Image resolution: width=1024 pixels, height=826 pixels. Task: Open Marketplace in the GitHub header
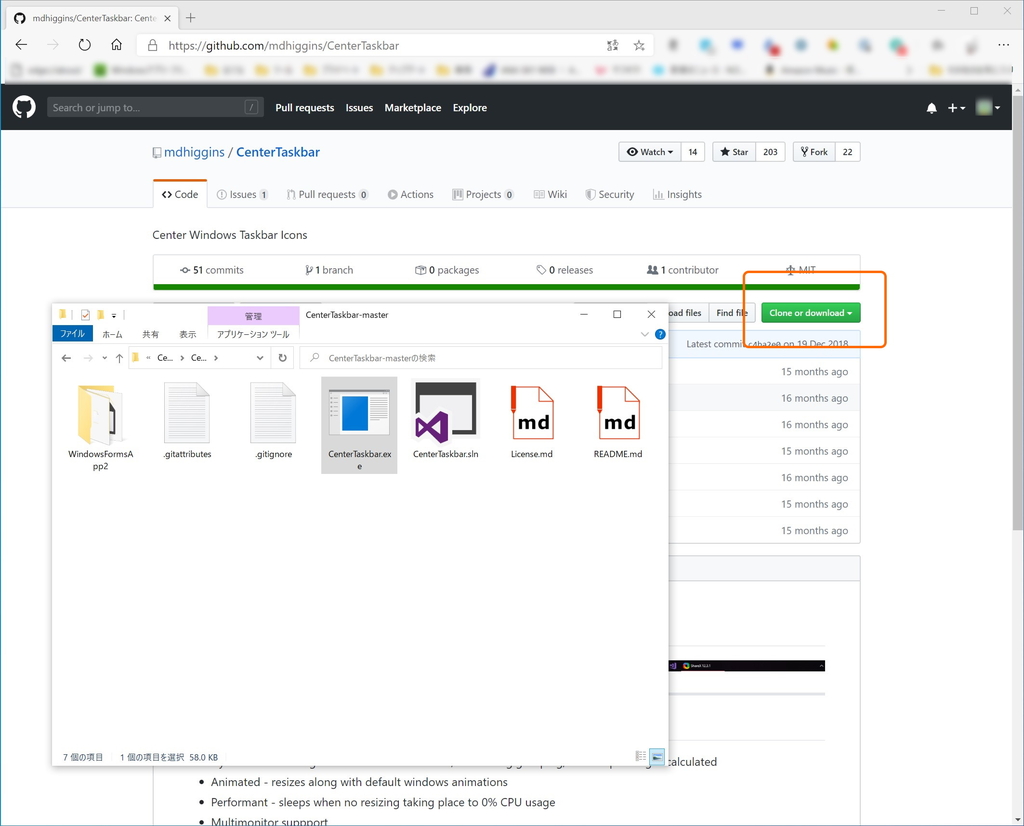(x=413, y=108)
